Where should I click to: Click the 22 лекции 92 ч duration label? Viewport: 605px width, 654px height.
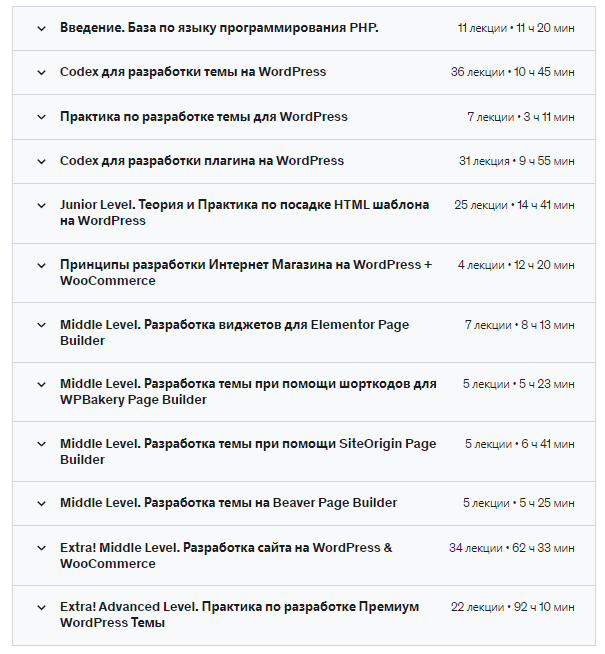512,608
